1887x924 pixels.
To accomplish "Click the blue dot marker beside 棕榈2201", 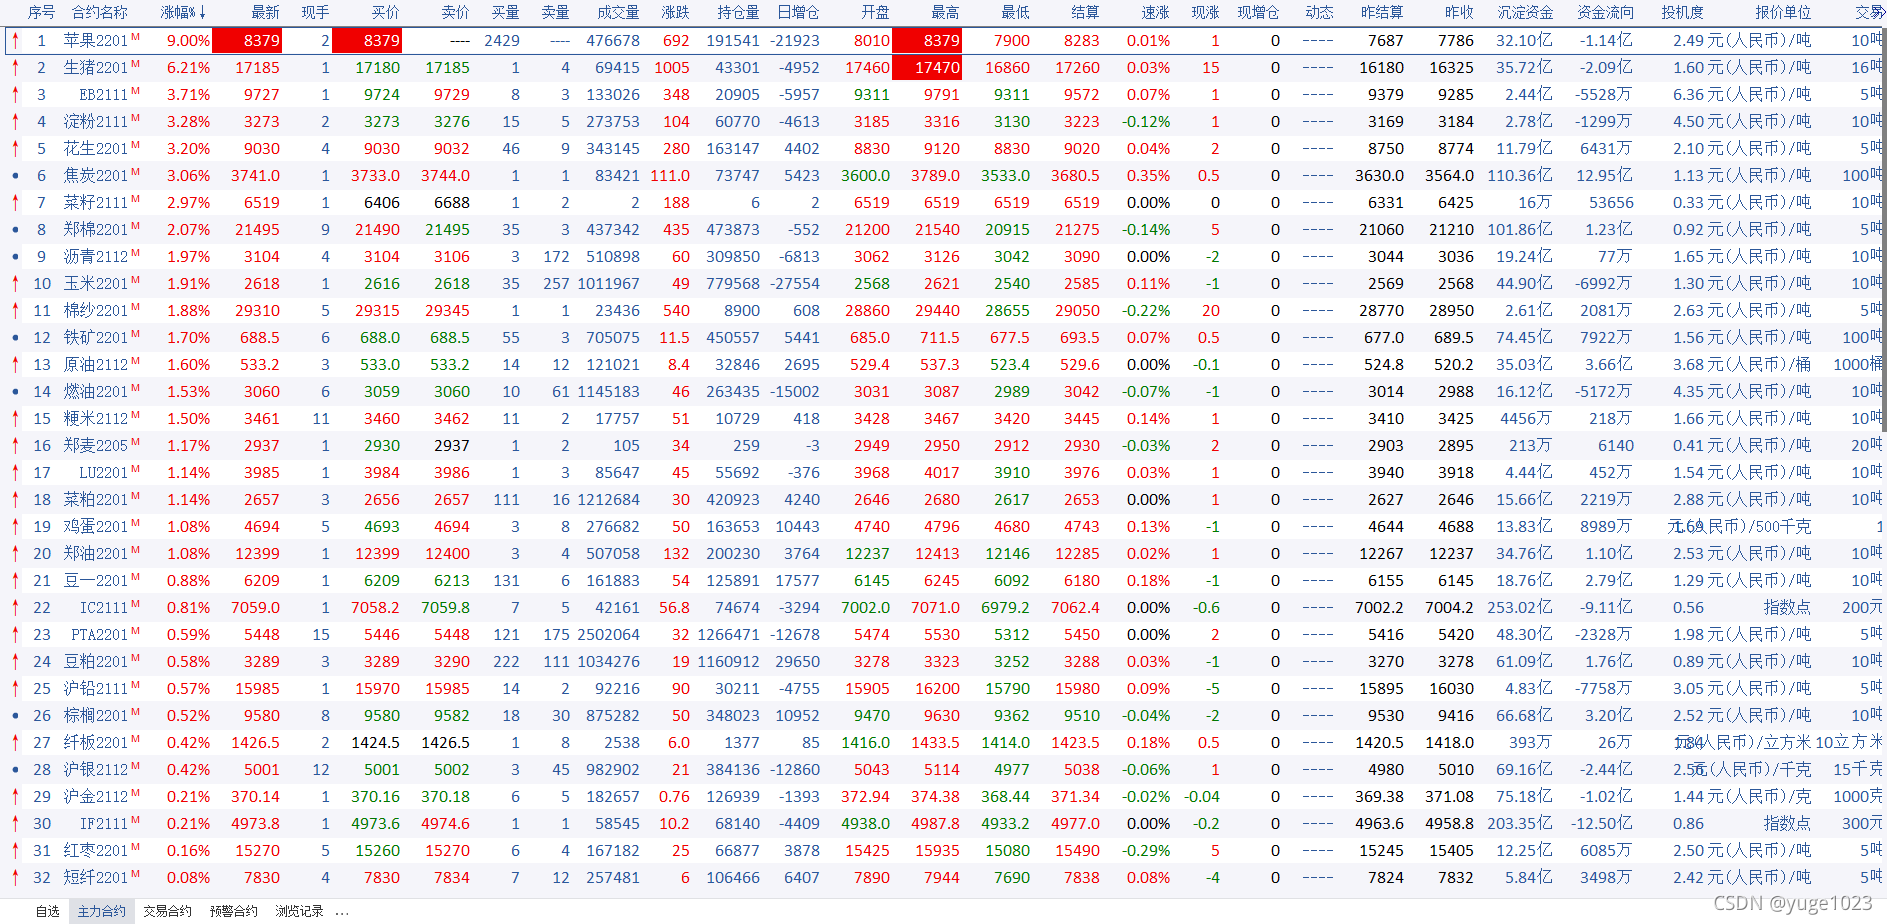I will click(x=15, y=716).
